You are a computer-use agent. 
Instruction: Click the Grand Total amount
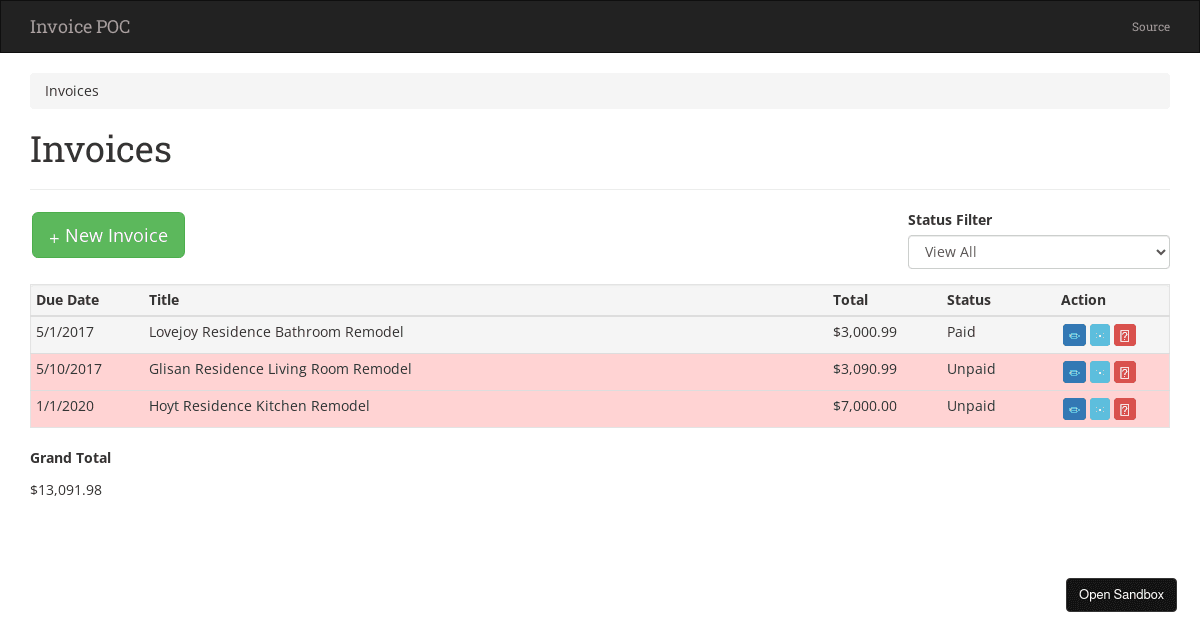(x=66, y=490)
